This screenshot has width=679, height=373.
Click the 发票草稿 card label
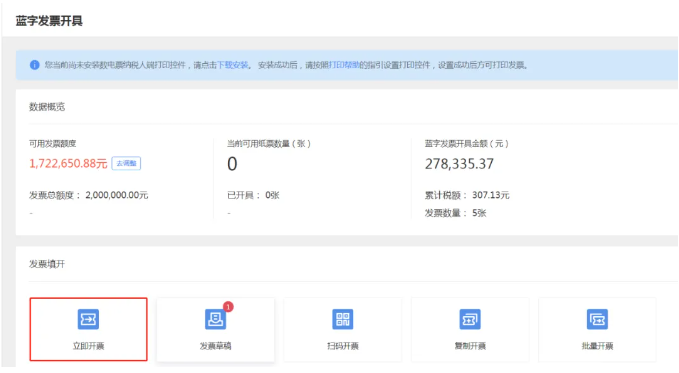(x=215, y=346)
